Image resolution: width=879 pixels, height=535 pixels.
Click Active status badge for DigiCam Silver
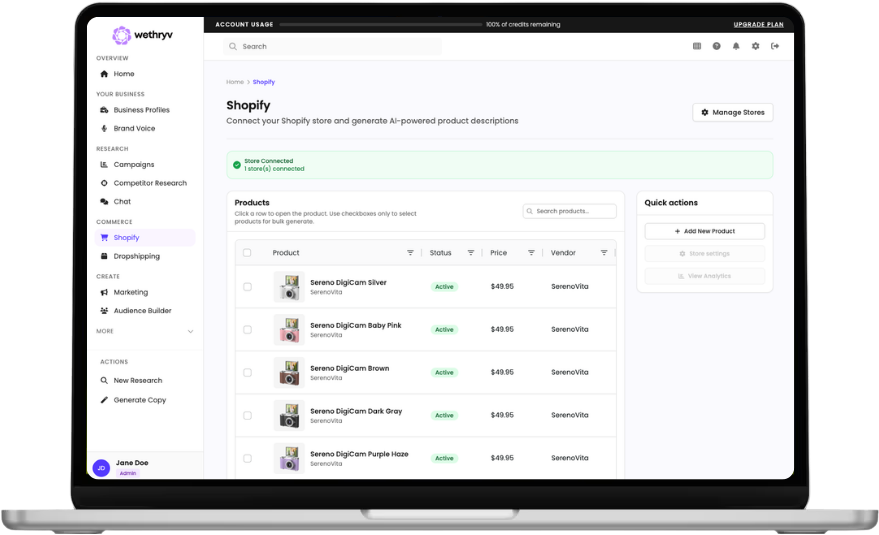pos(444,287)
